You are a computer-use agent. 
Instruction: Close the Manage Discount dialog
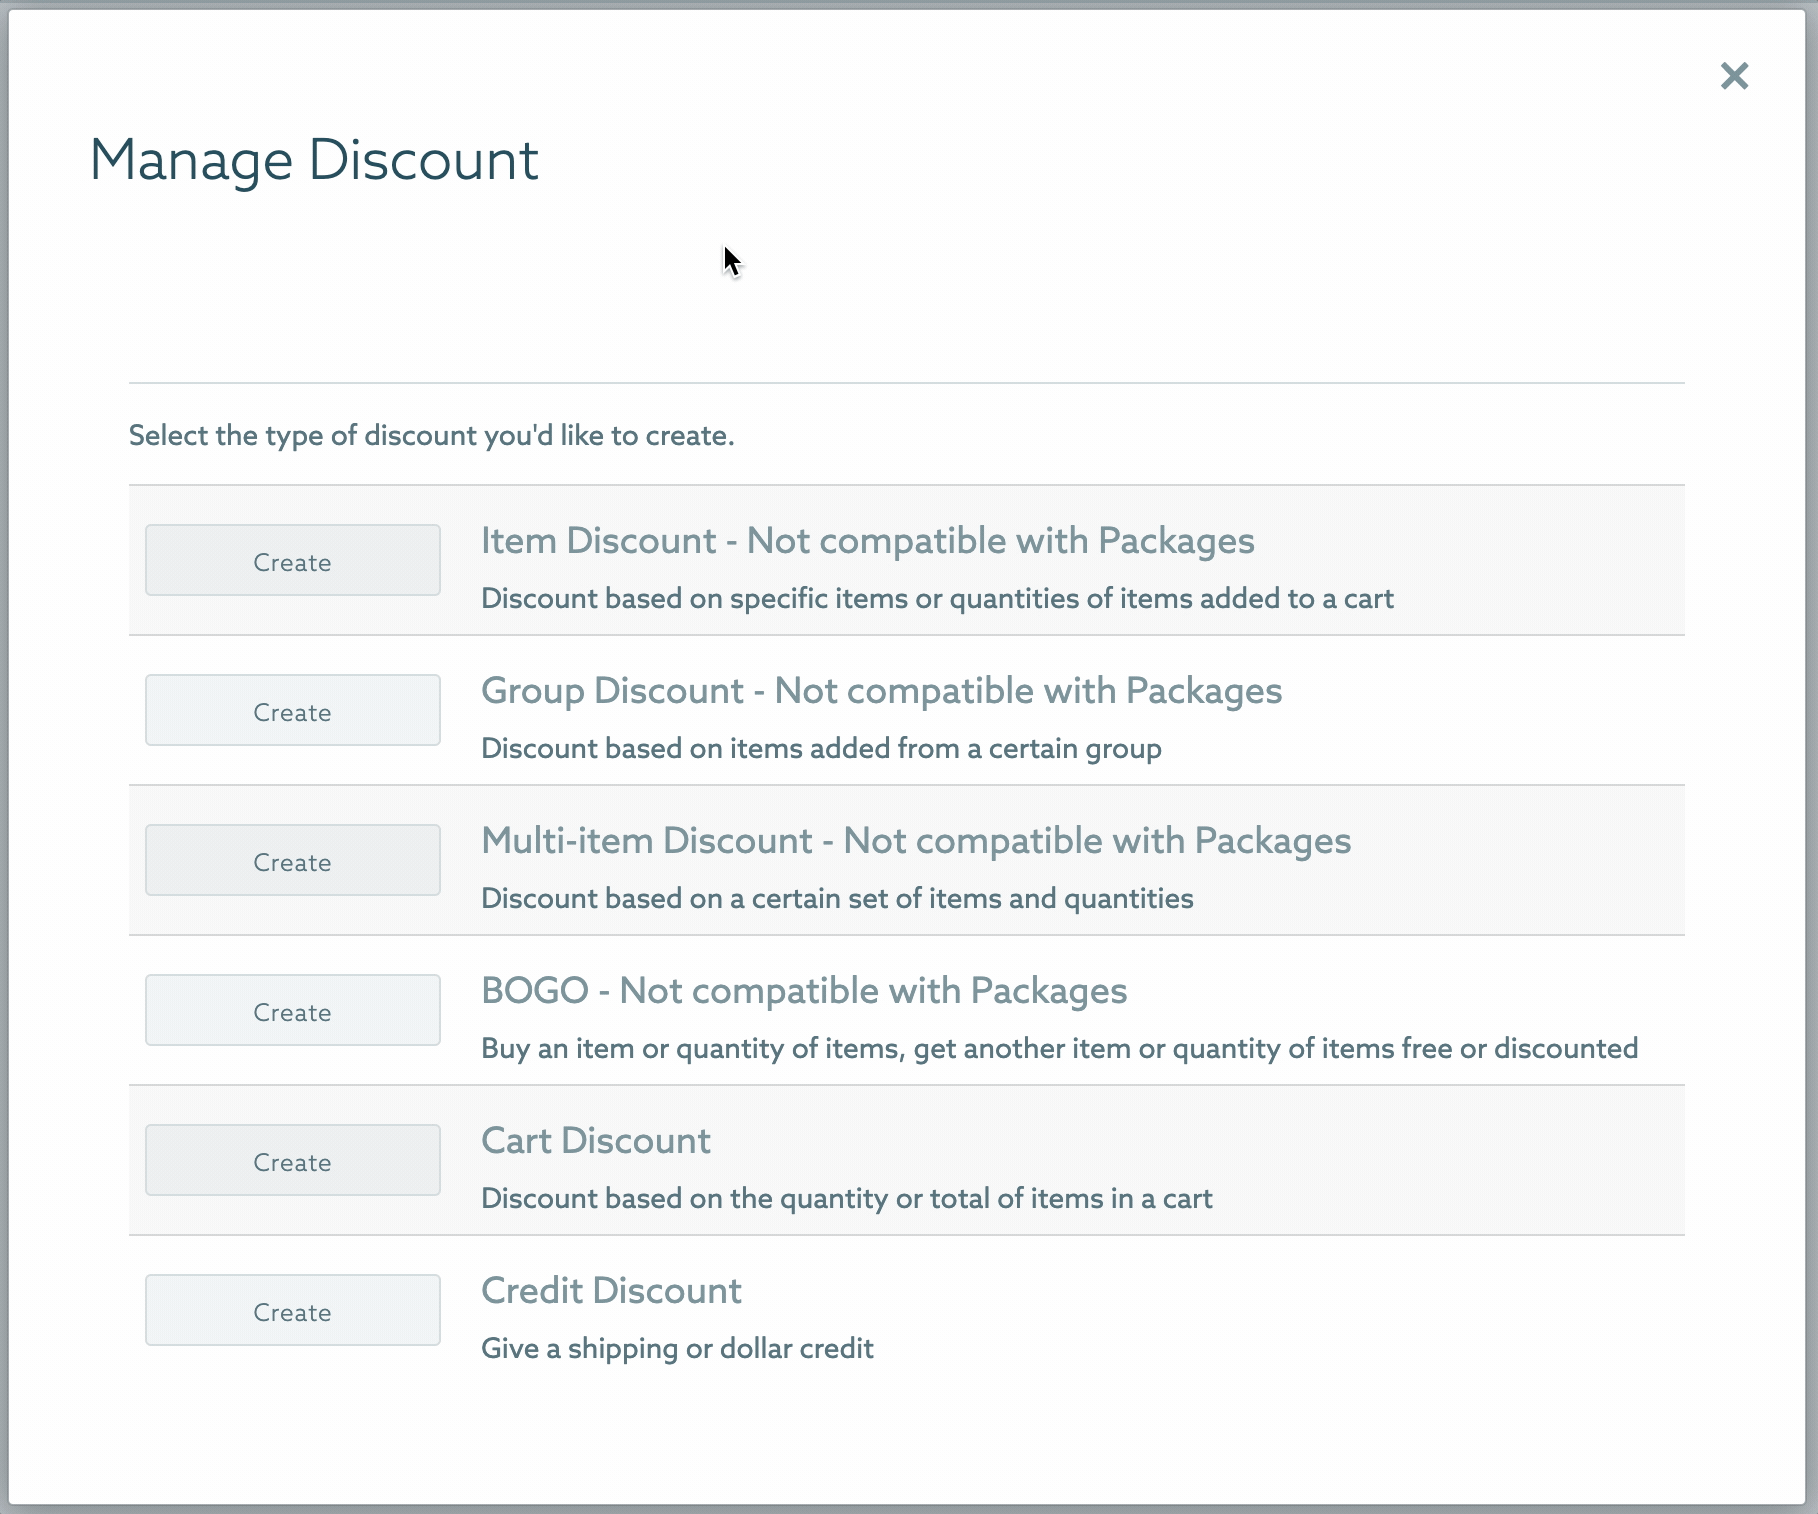1734,76
